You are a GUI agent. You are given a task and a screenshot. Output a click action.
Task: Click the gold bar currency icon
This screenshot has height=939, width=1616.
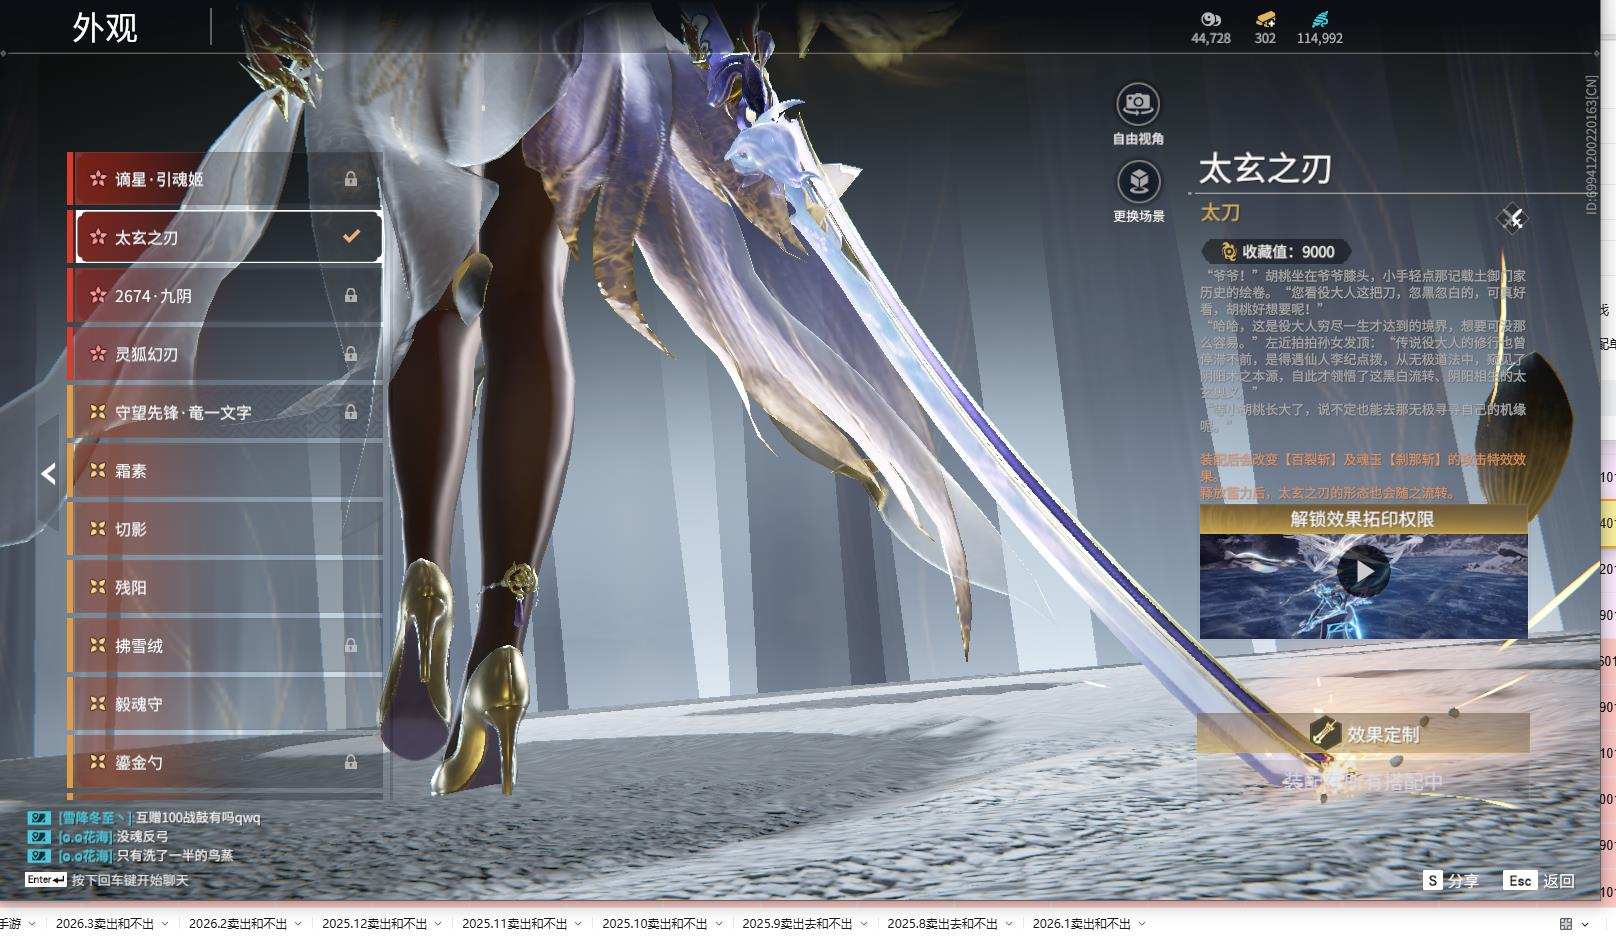pos(1265,19)
